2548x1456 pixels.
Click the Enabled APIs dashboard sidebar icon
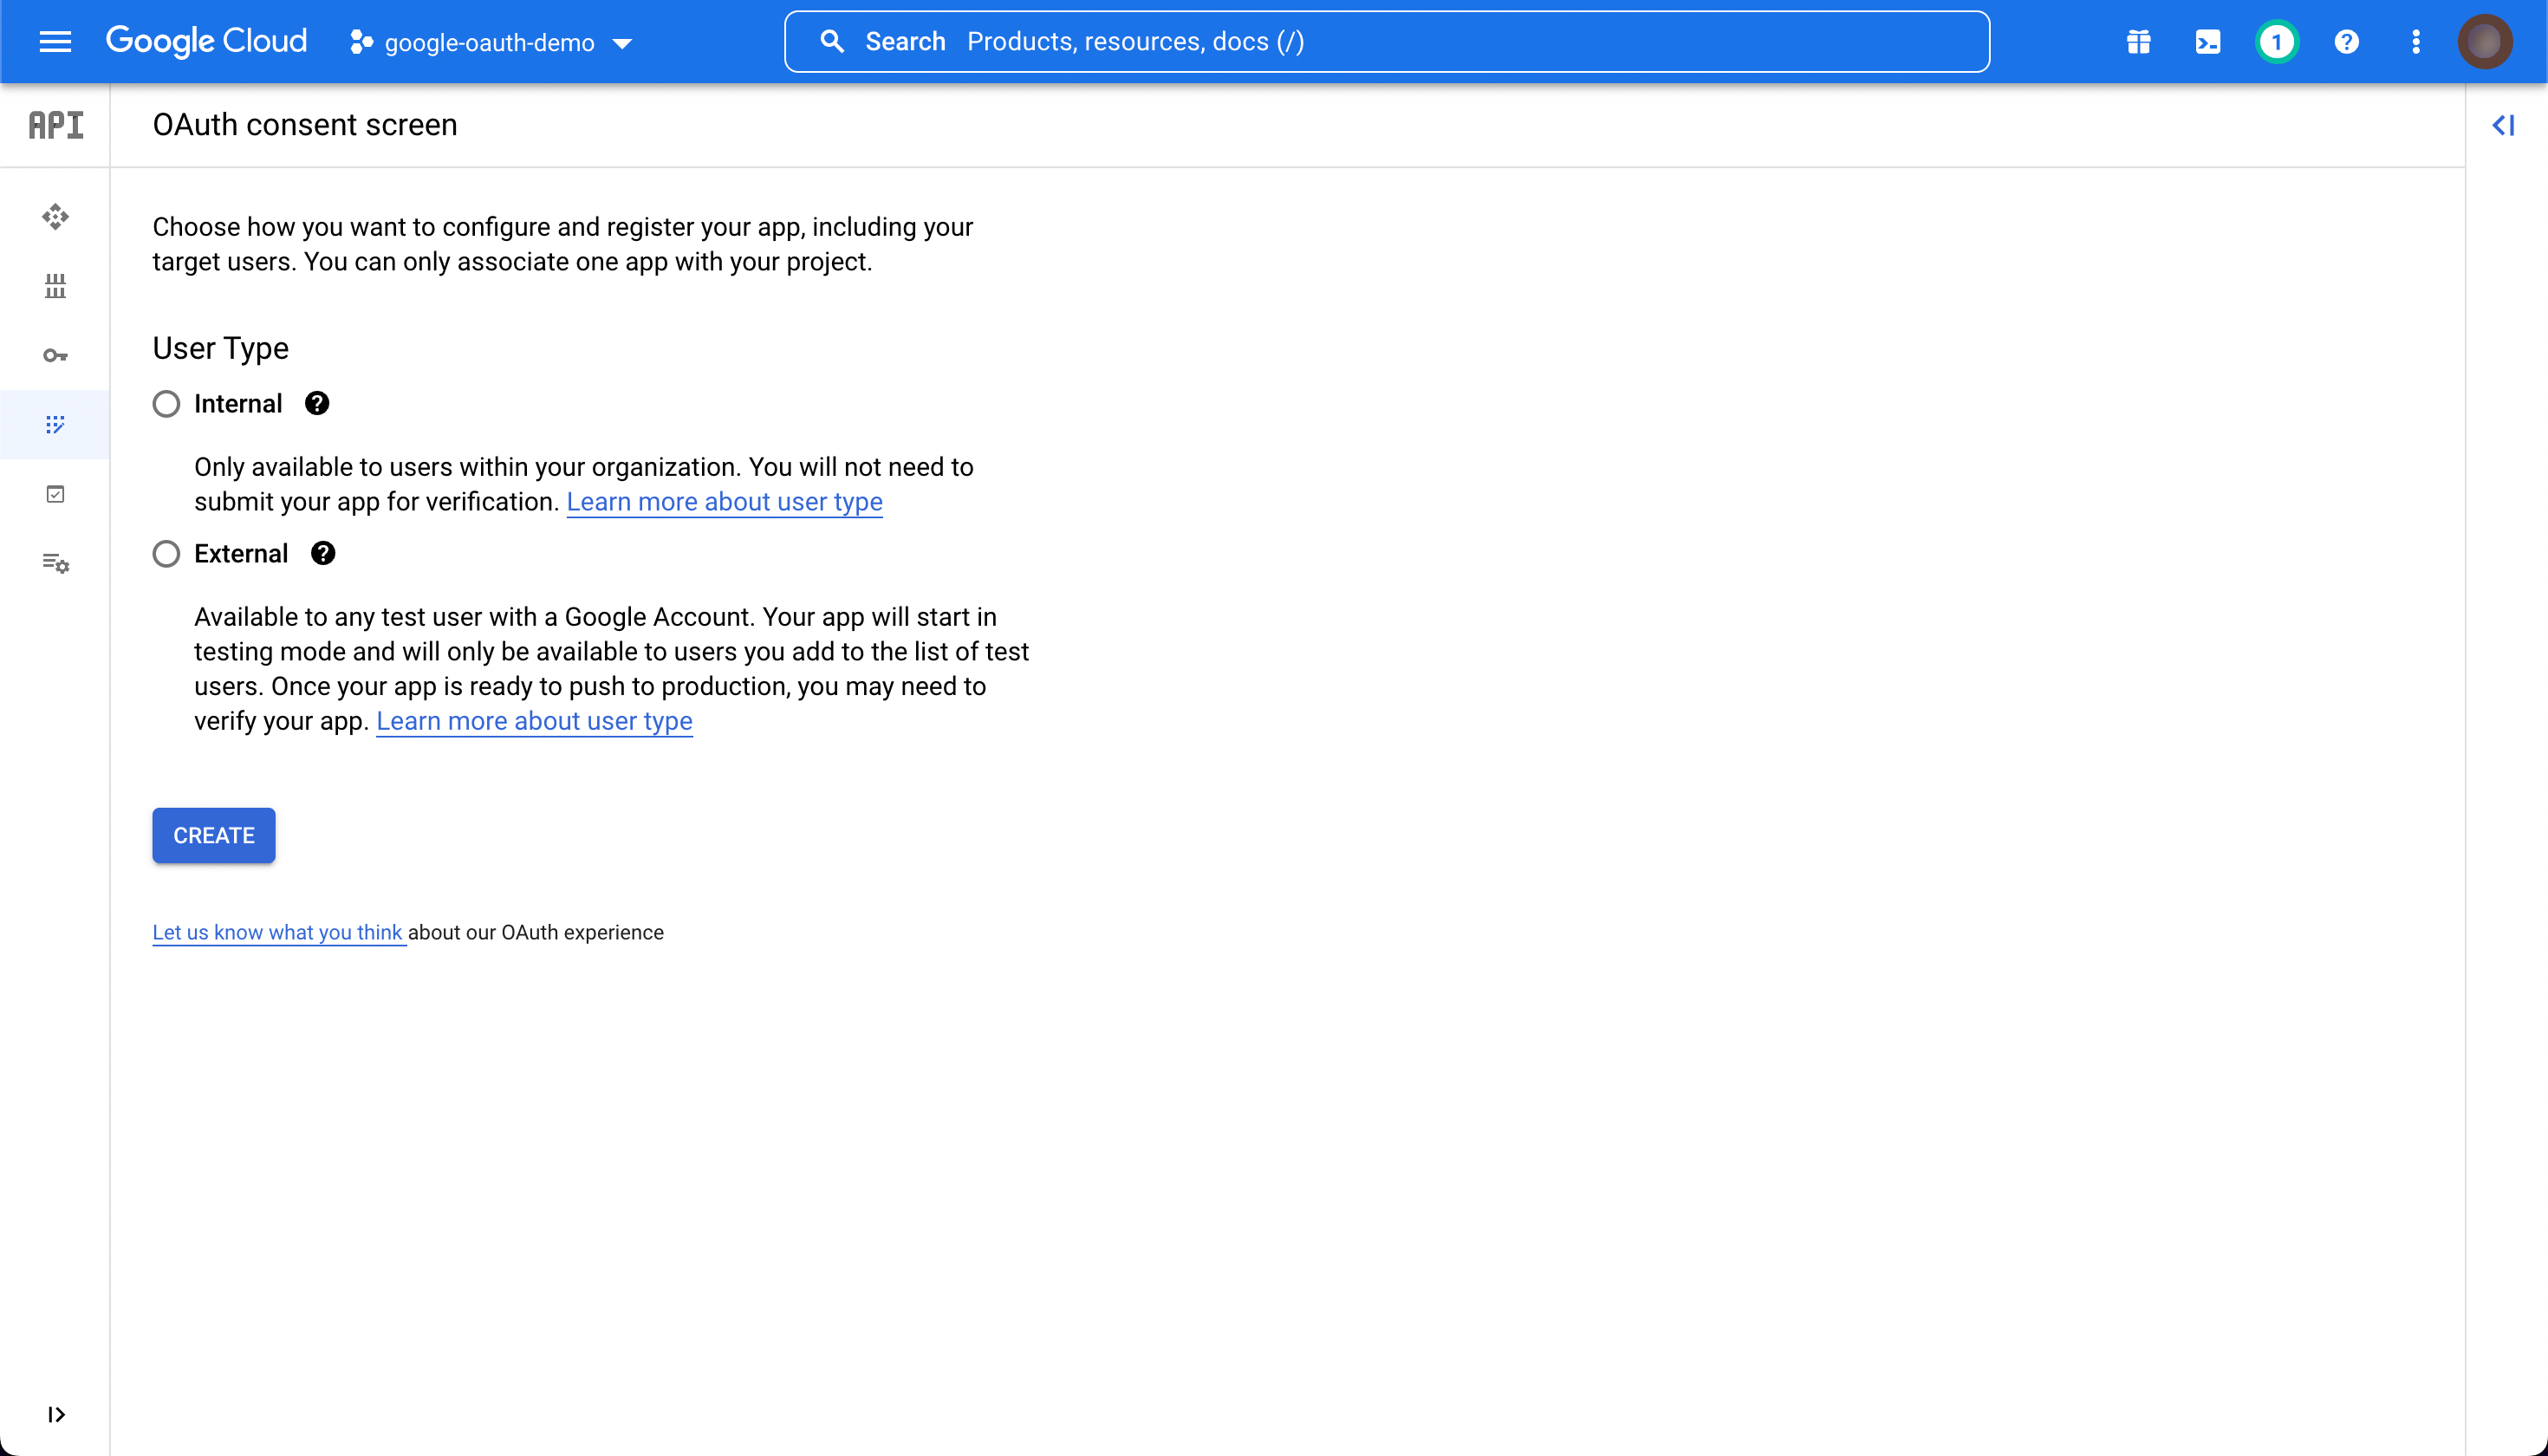click(x=55, y=217)
